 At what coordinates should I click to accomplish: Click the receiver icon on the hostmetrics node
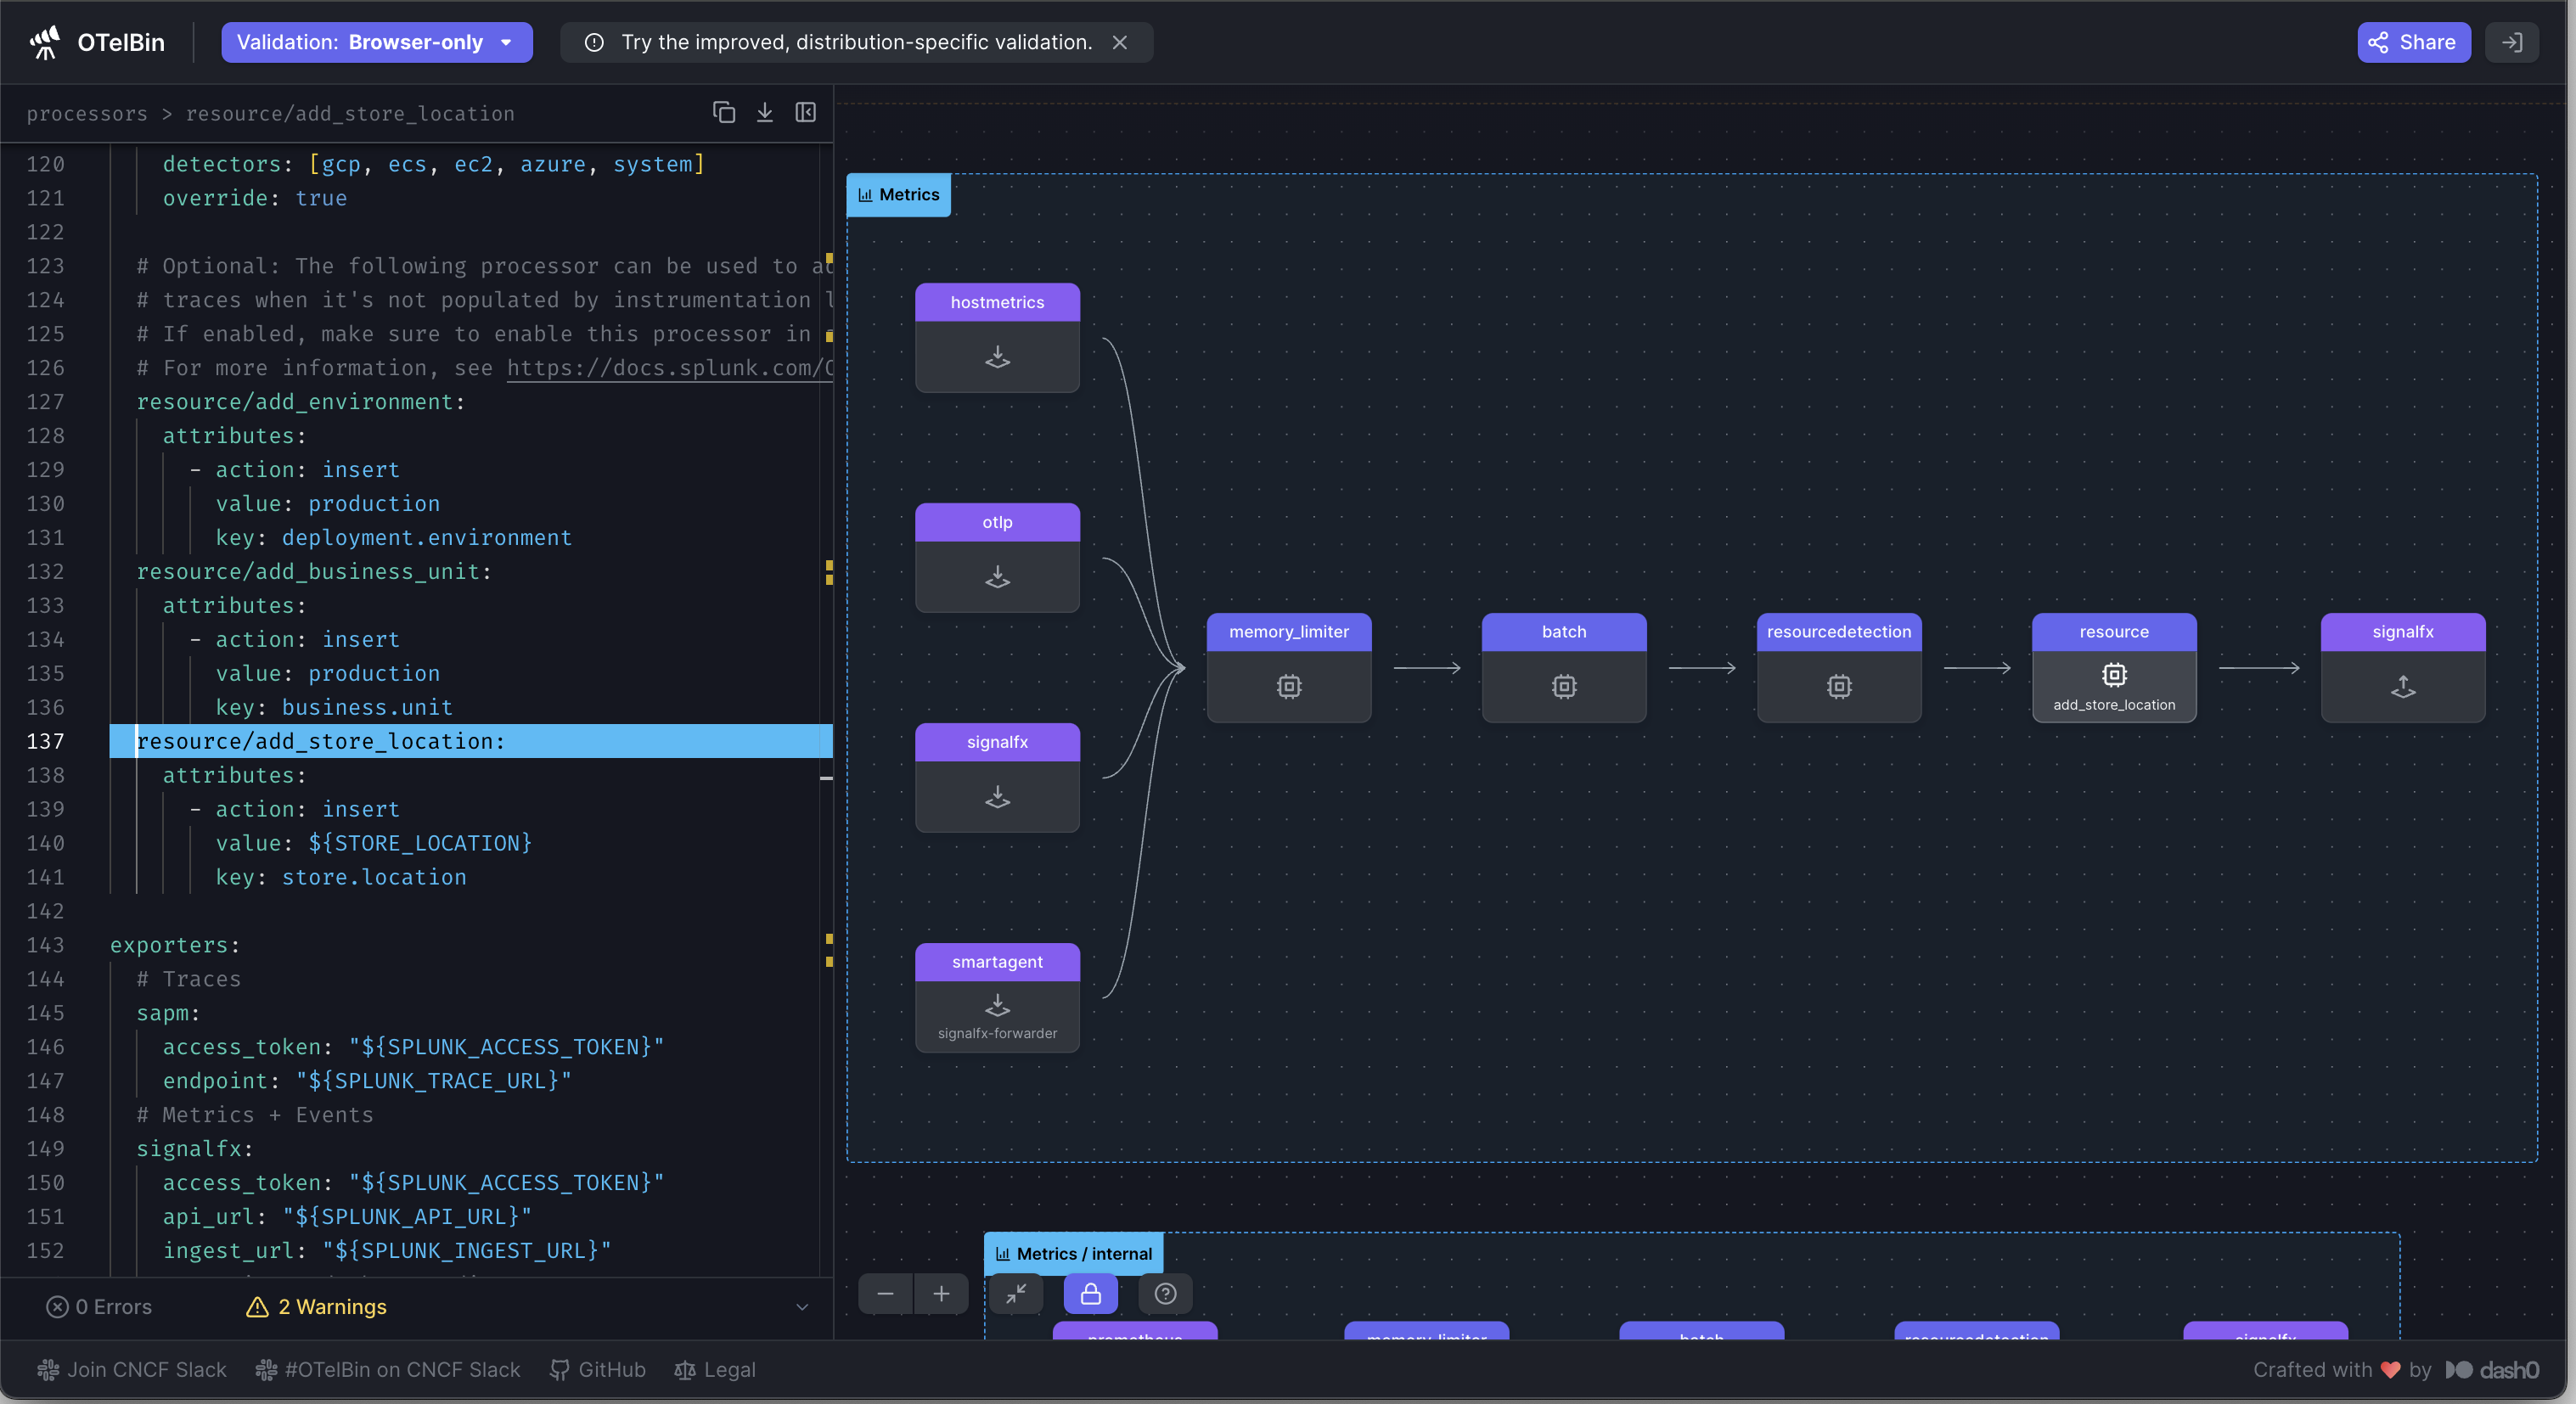click(997, 359)
